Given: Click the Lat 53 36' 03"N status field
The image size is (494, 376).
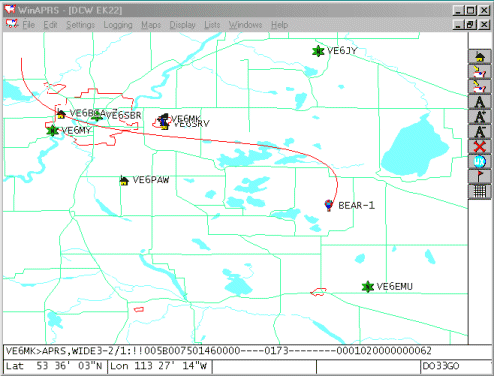Looking at the screenshot, I should pos(55,366).
